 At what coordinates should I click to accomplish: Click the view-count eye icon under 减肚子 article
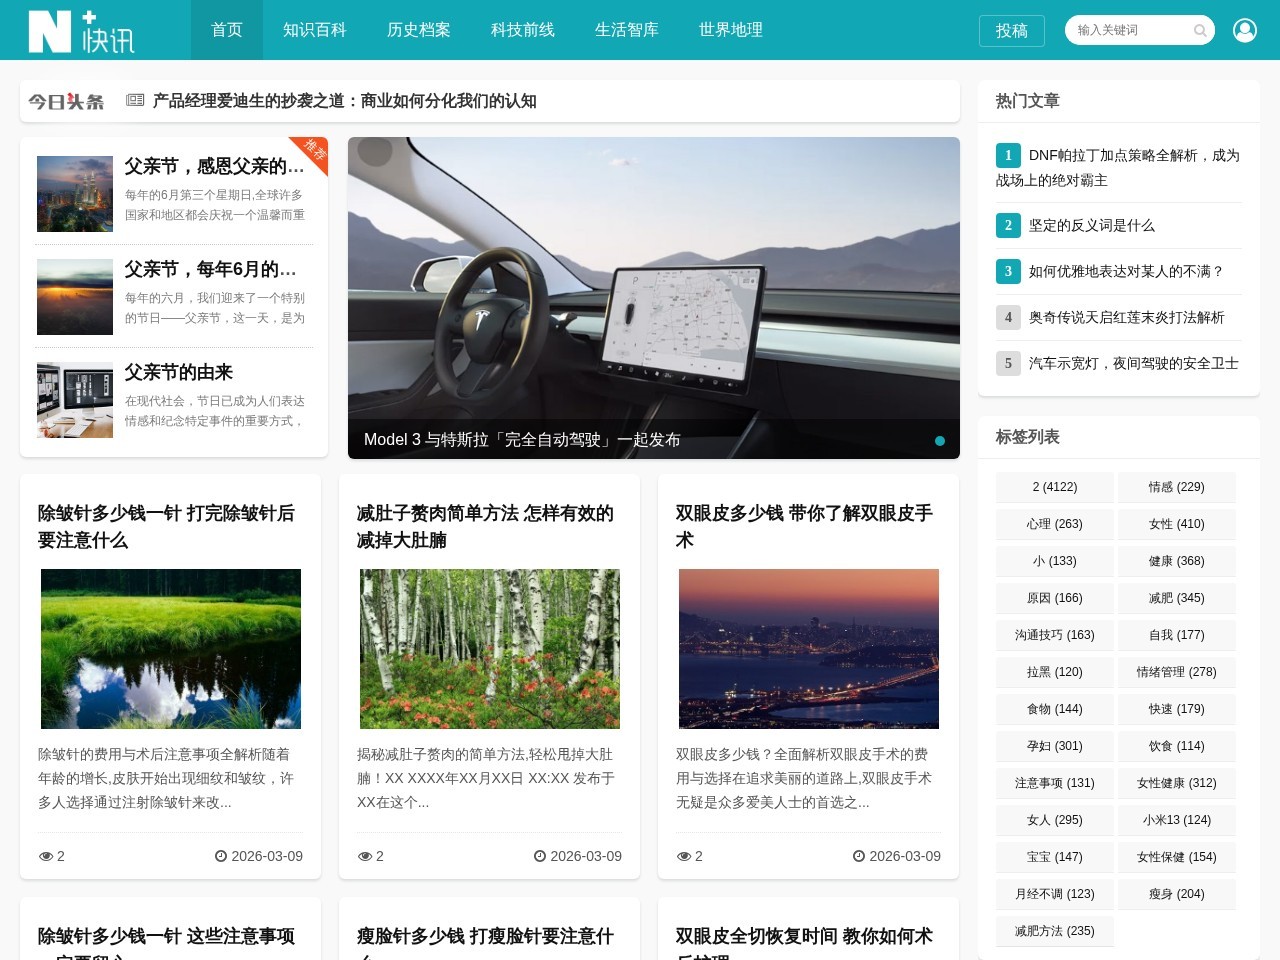(x=365, y=856)
